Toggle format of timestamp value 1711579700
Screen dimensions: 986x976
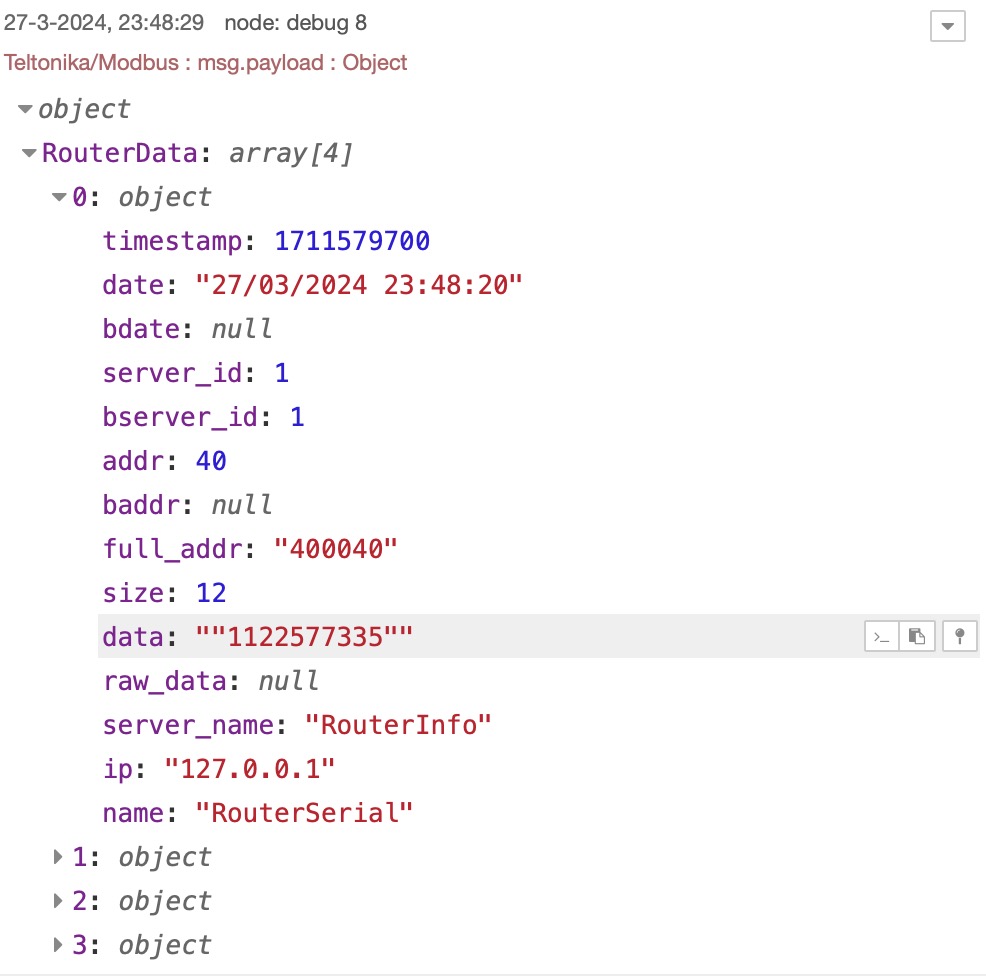(352, 241)
